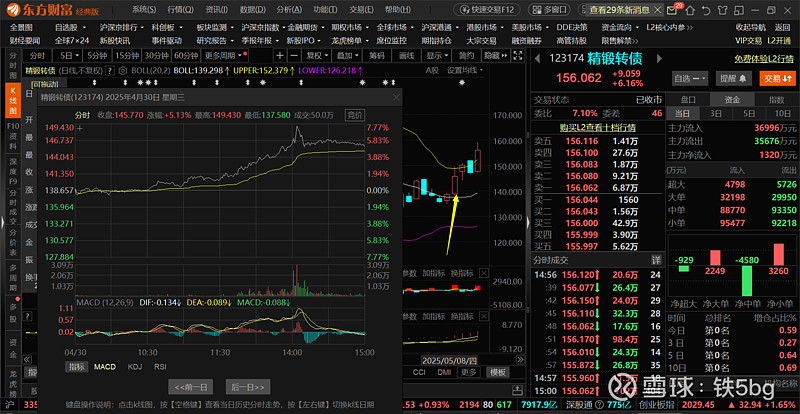The image size is (800, 414).
Task: Go to previous security left arrow
Action: pos(538,59)
